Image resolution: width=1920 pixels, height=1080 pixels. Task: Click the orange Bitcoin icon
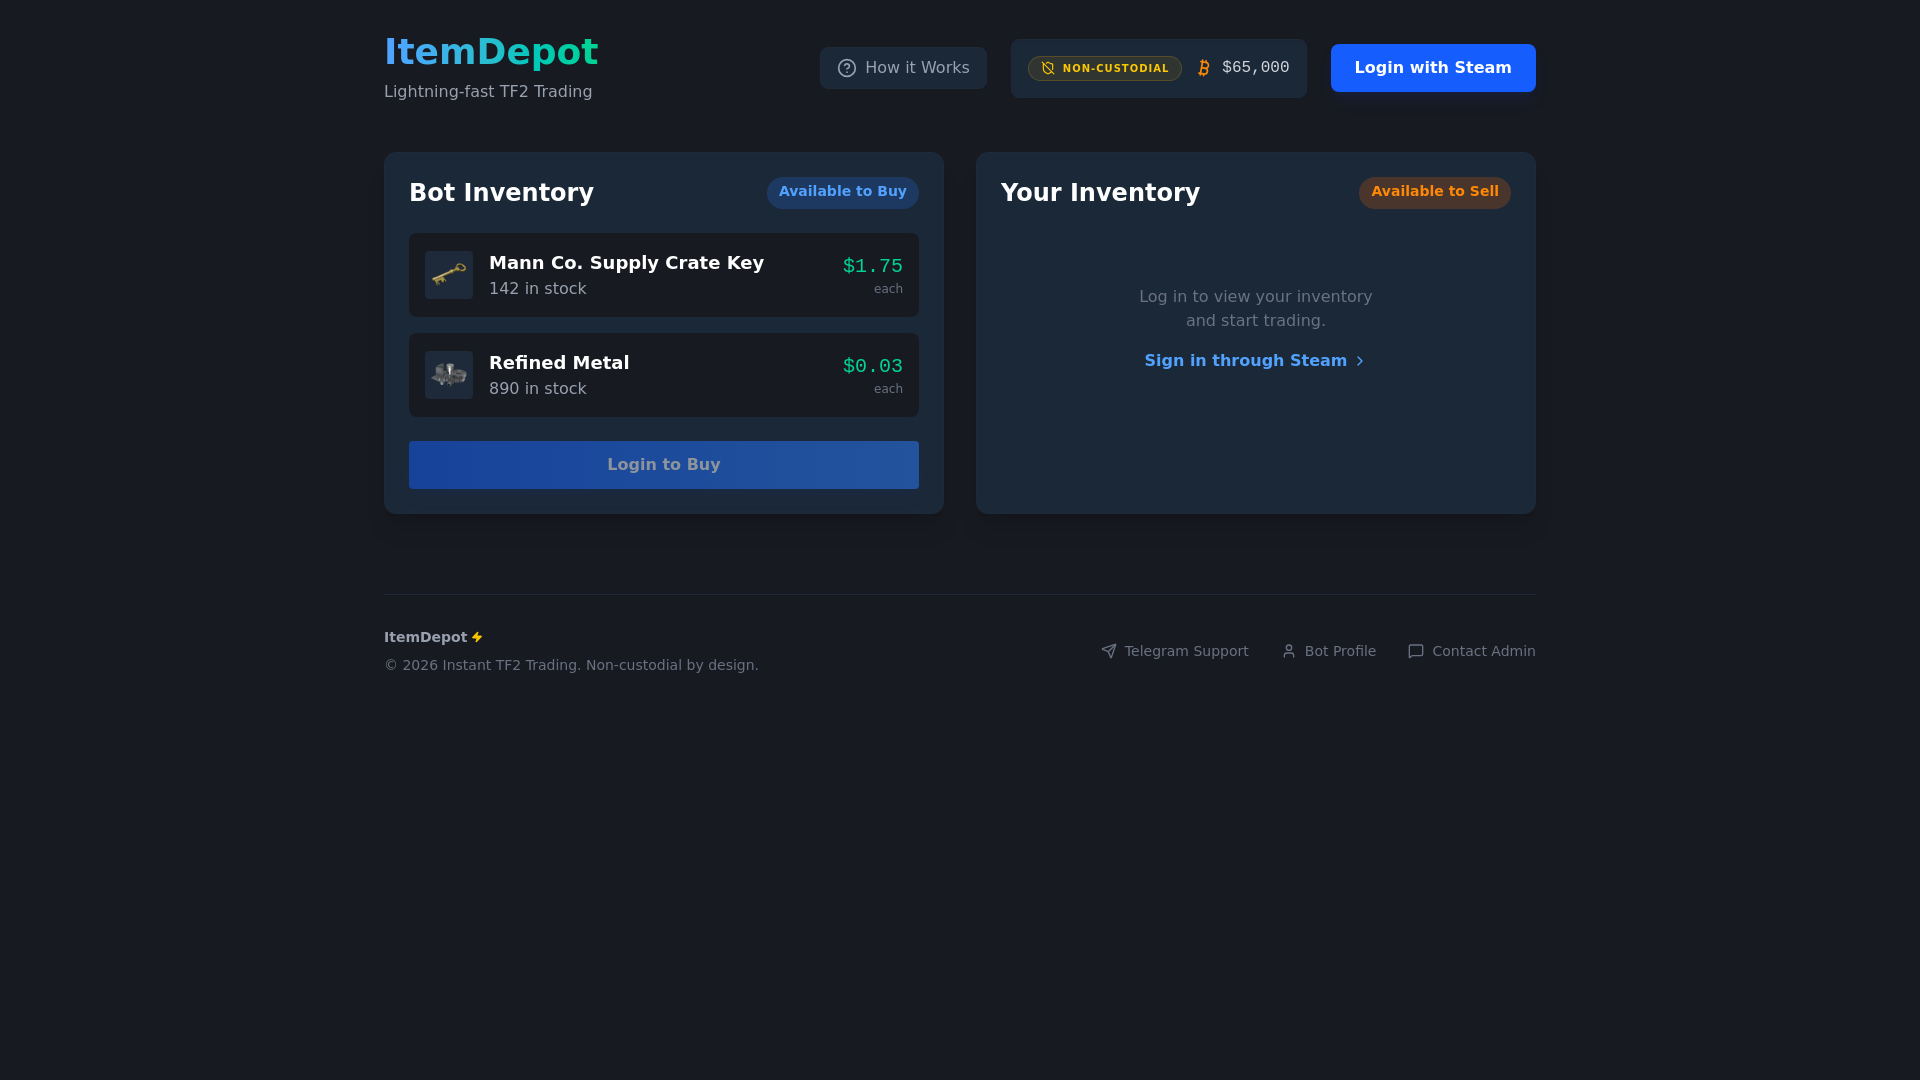pyautogui.click(x=1204, y=68)
